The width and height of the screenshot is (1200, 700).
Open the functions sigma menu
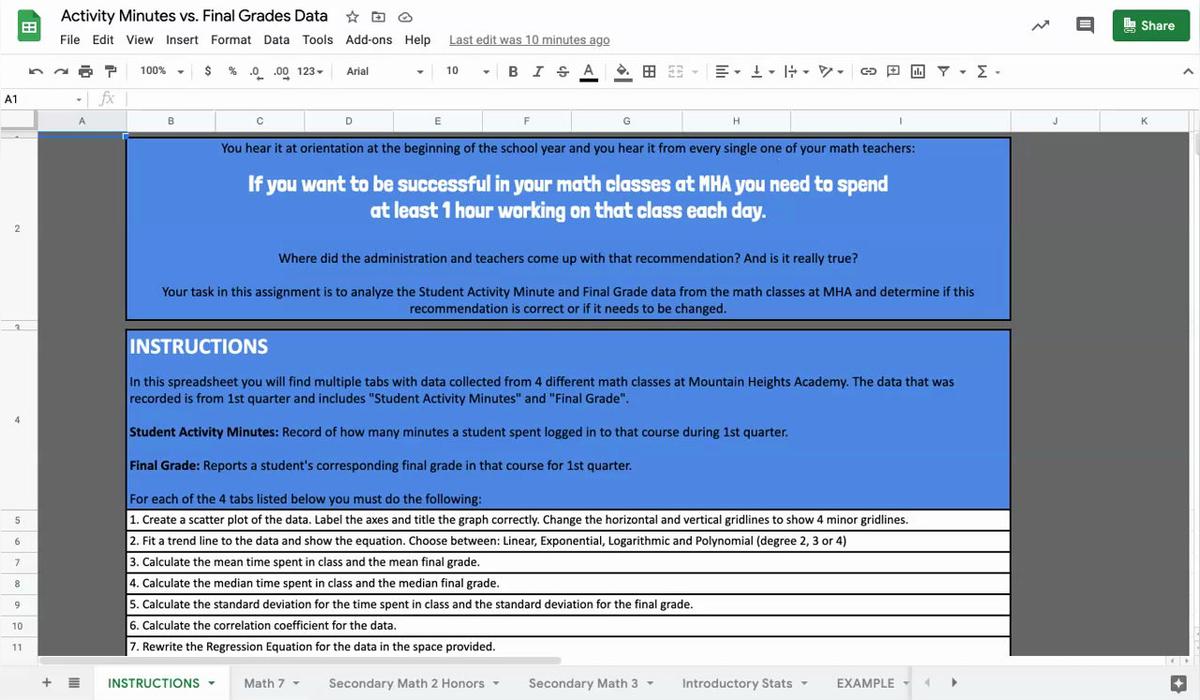pyautogui.click(x=987, y=71)
